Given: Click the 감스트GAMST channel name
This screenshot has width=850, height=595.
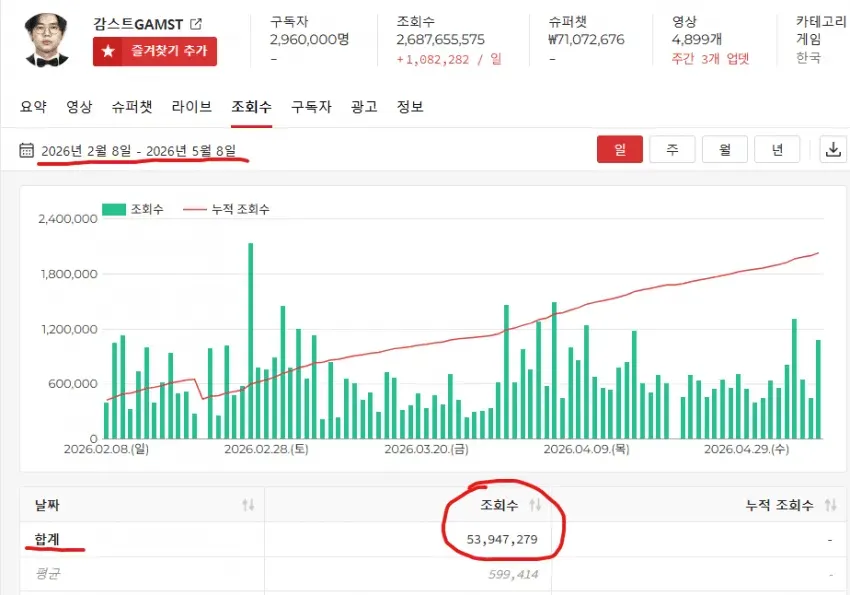Looking at the screenshot, I should click(138, 24).
